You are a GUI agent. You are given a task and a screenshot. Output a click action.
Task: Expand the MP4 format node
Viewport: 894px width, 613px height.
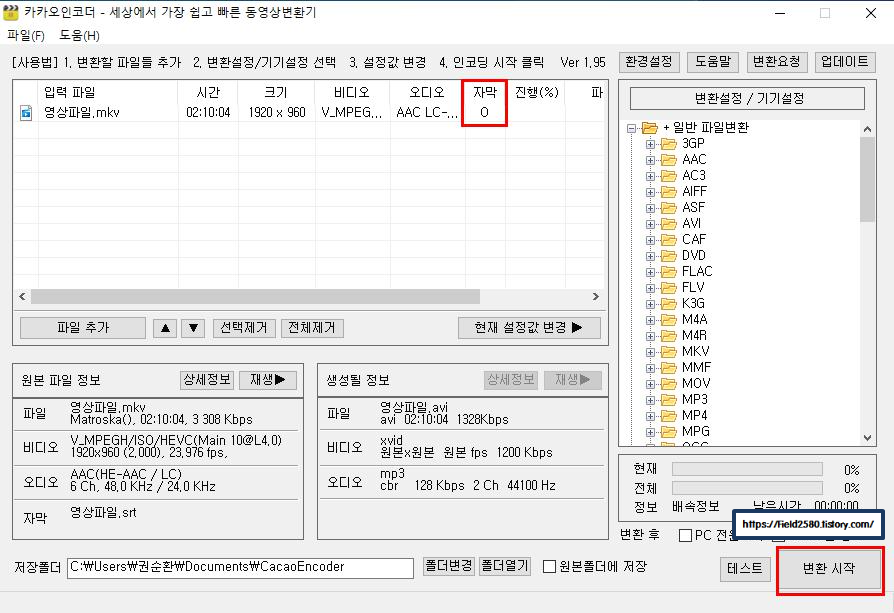coord(650,416)
